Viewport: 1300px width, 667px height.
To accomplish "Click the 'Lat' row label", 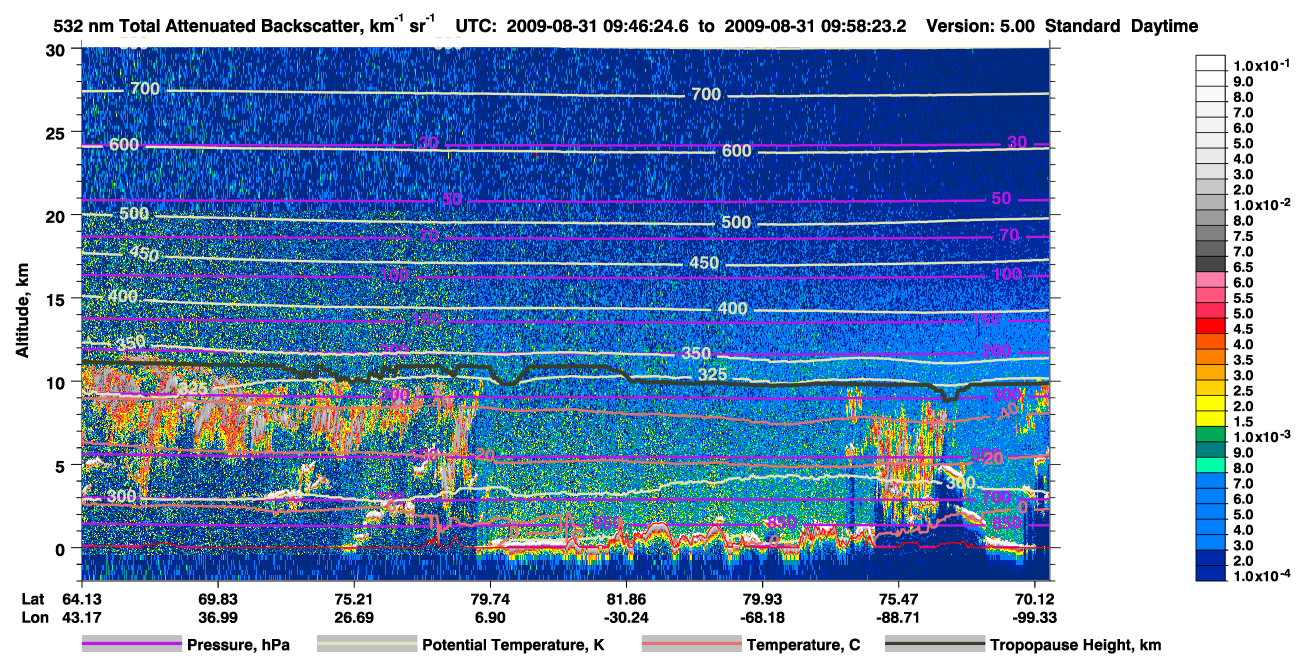I will pyautogui.click(x=33, y=599).
